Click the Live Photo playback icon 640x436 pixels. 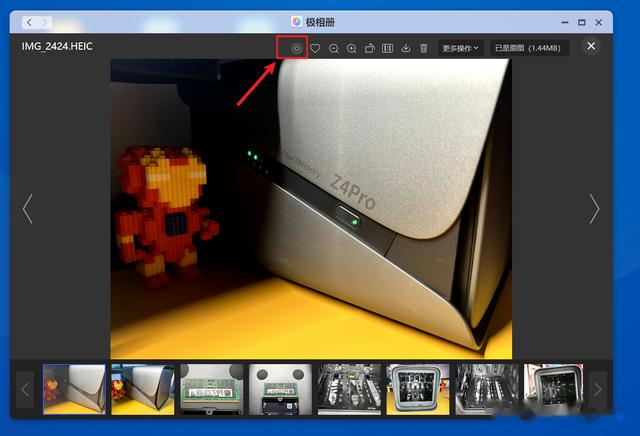tap(297, 48)
